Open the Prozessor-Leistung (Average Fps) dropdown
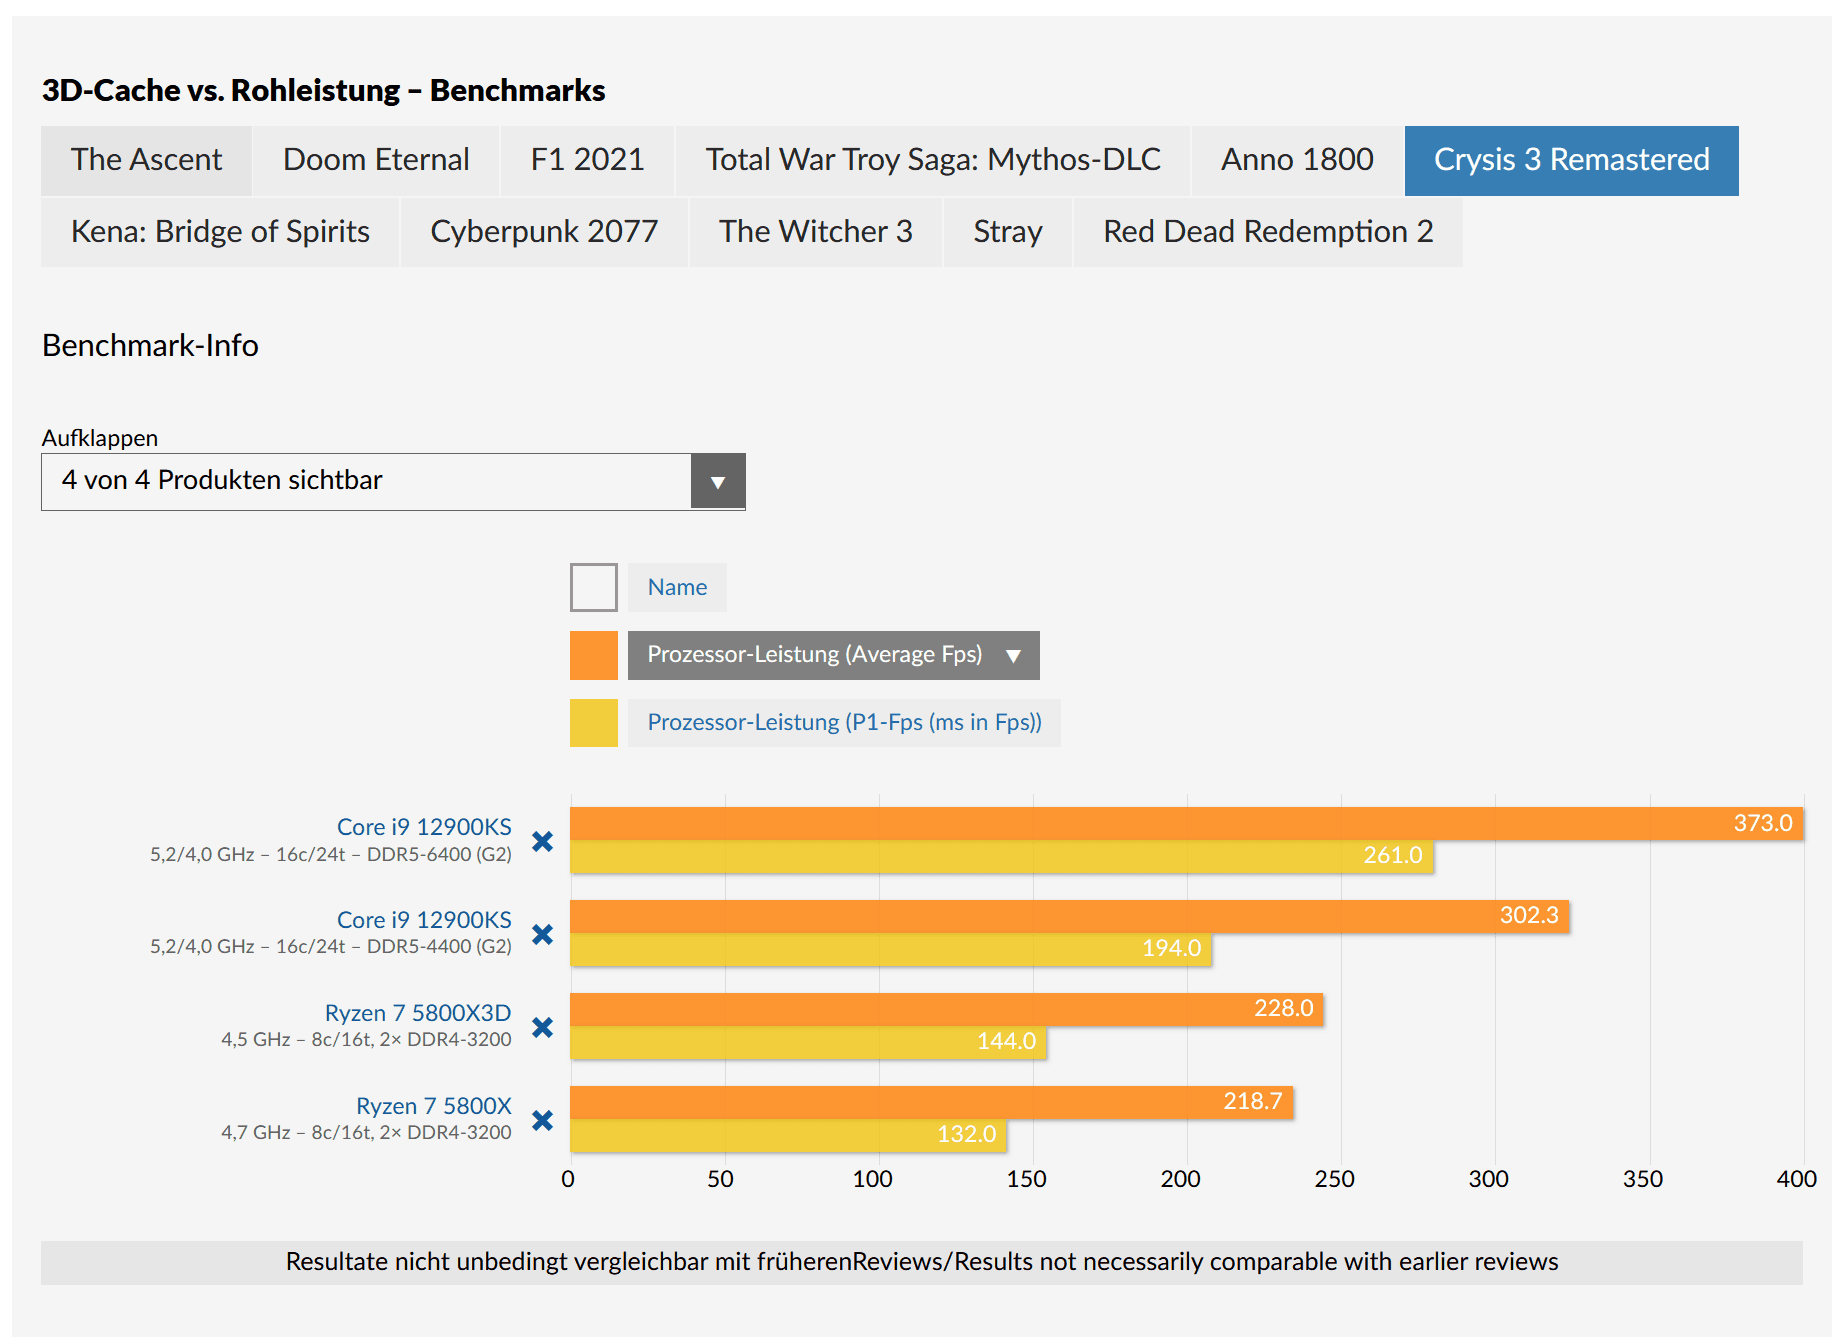 (x=834, y=655)
